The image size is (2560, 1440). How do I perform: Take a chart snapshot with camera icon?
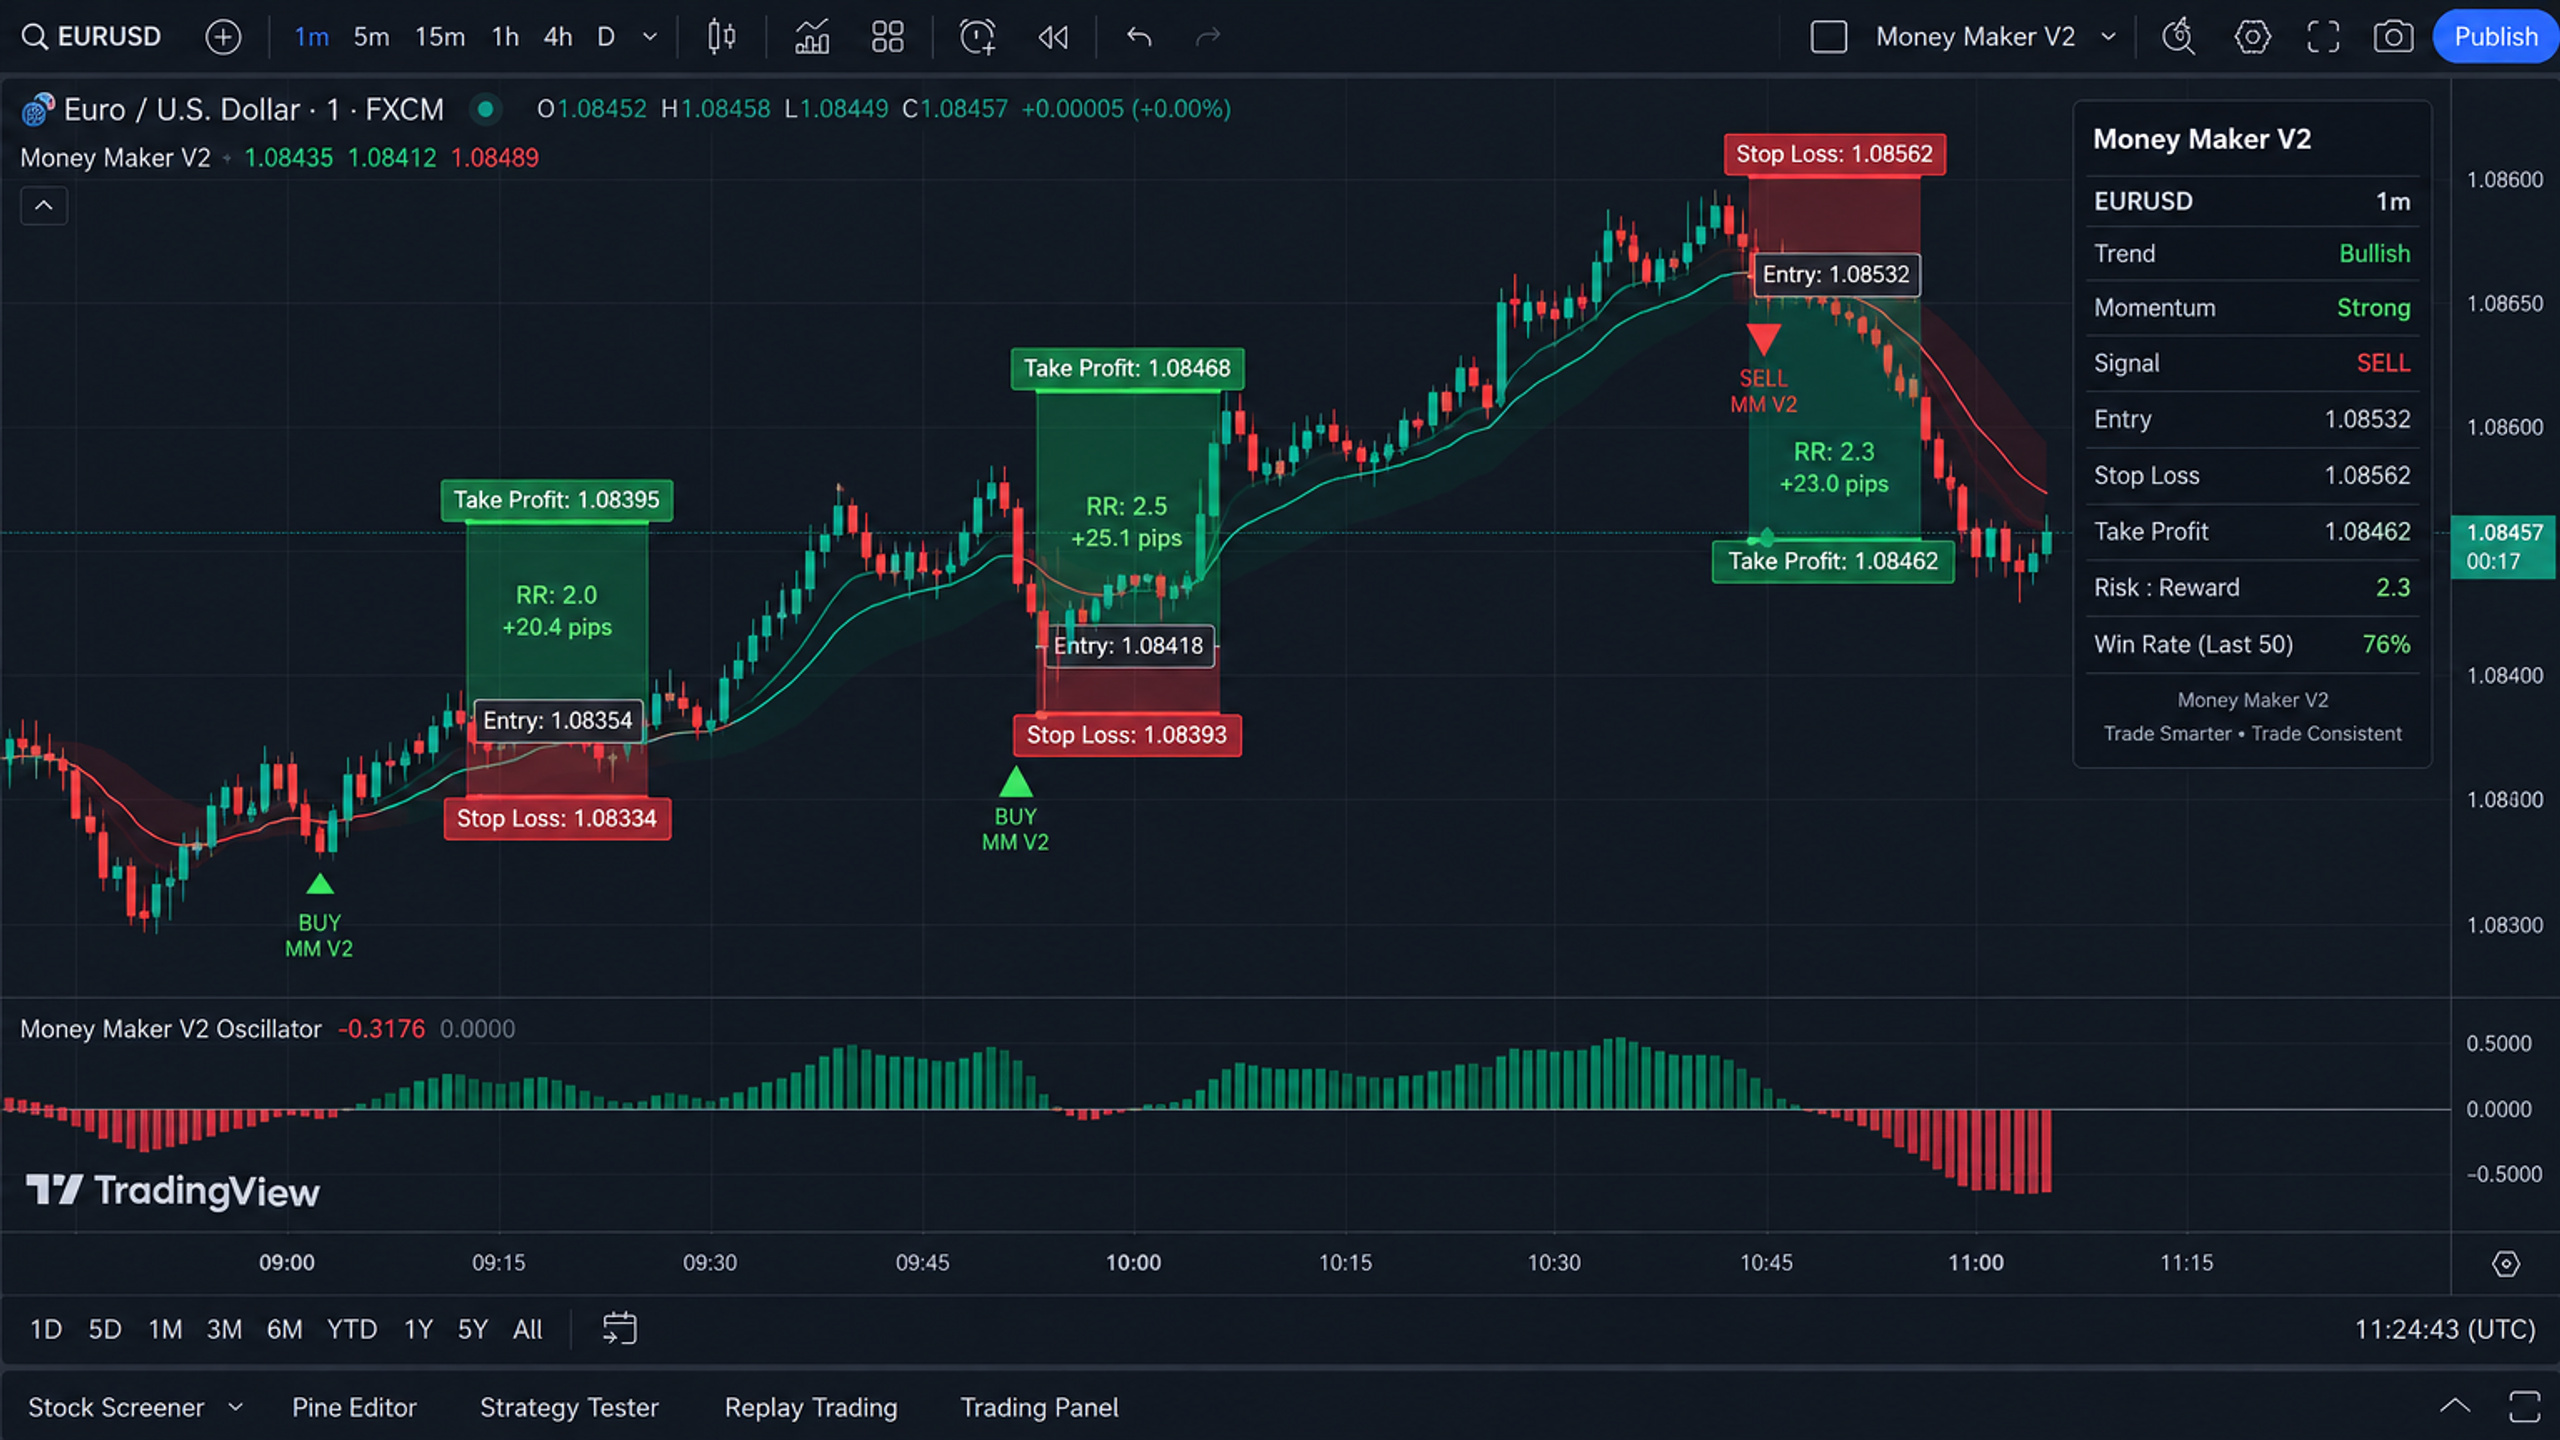[2393, 37]
